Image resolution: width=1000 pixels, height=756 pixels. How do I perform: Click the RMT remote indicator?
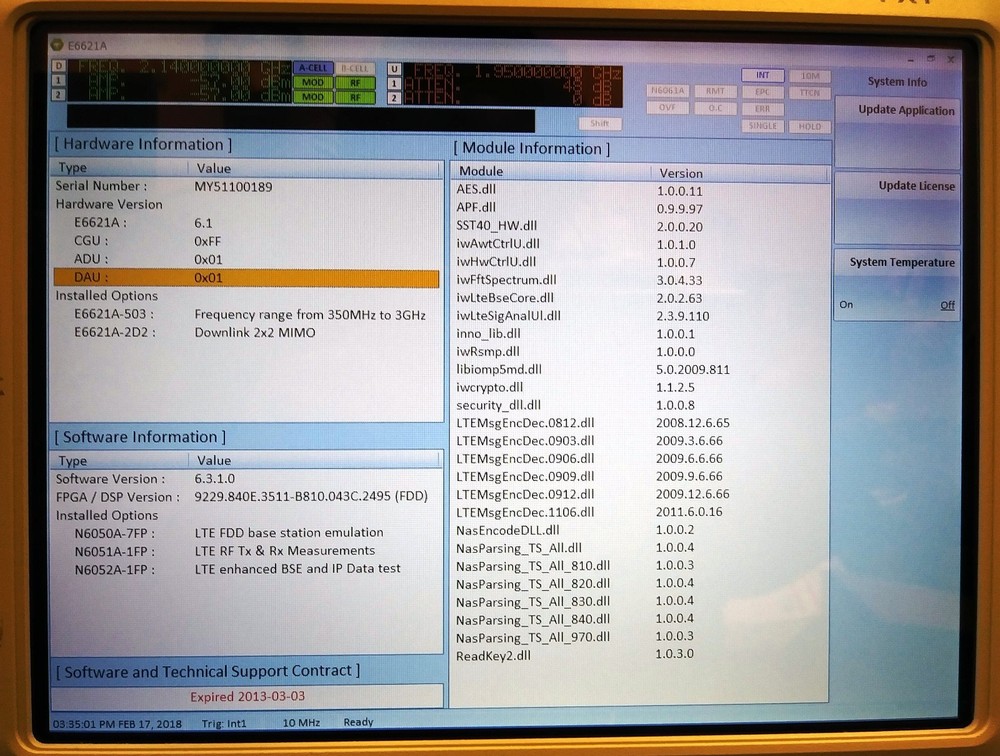716,91
